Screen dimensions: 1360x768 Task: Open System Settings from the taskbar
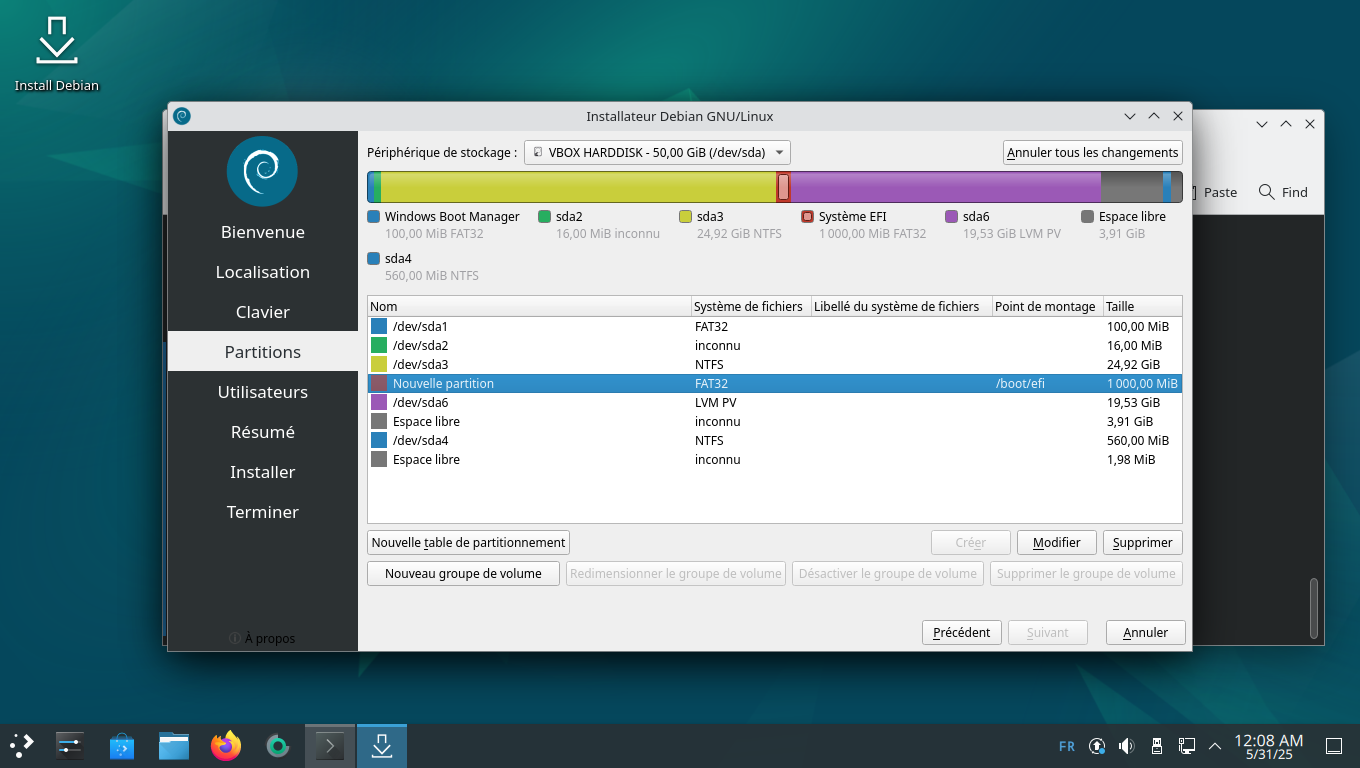69,745
